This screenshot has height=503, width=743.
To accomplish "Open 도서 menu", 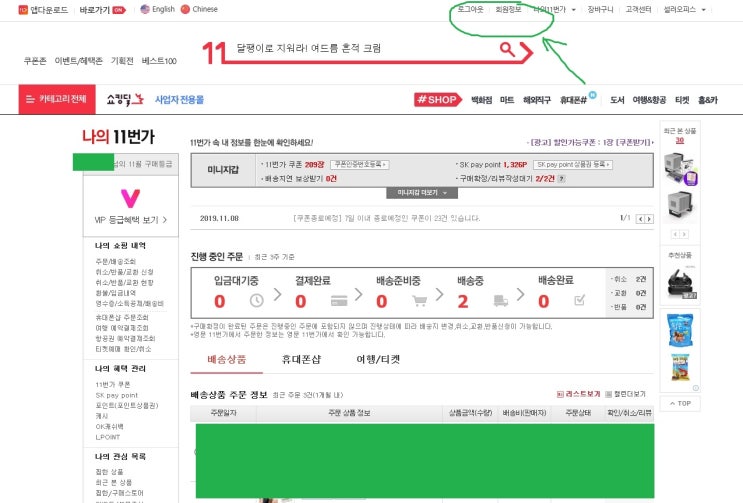I will [x=617, y=100].
